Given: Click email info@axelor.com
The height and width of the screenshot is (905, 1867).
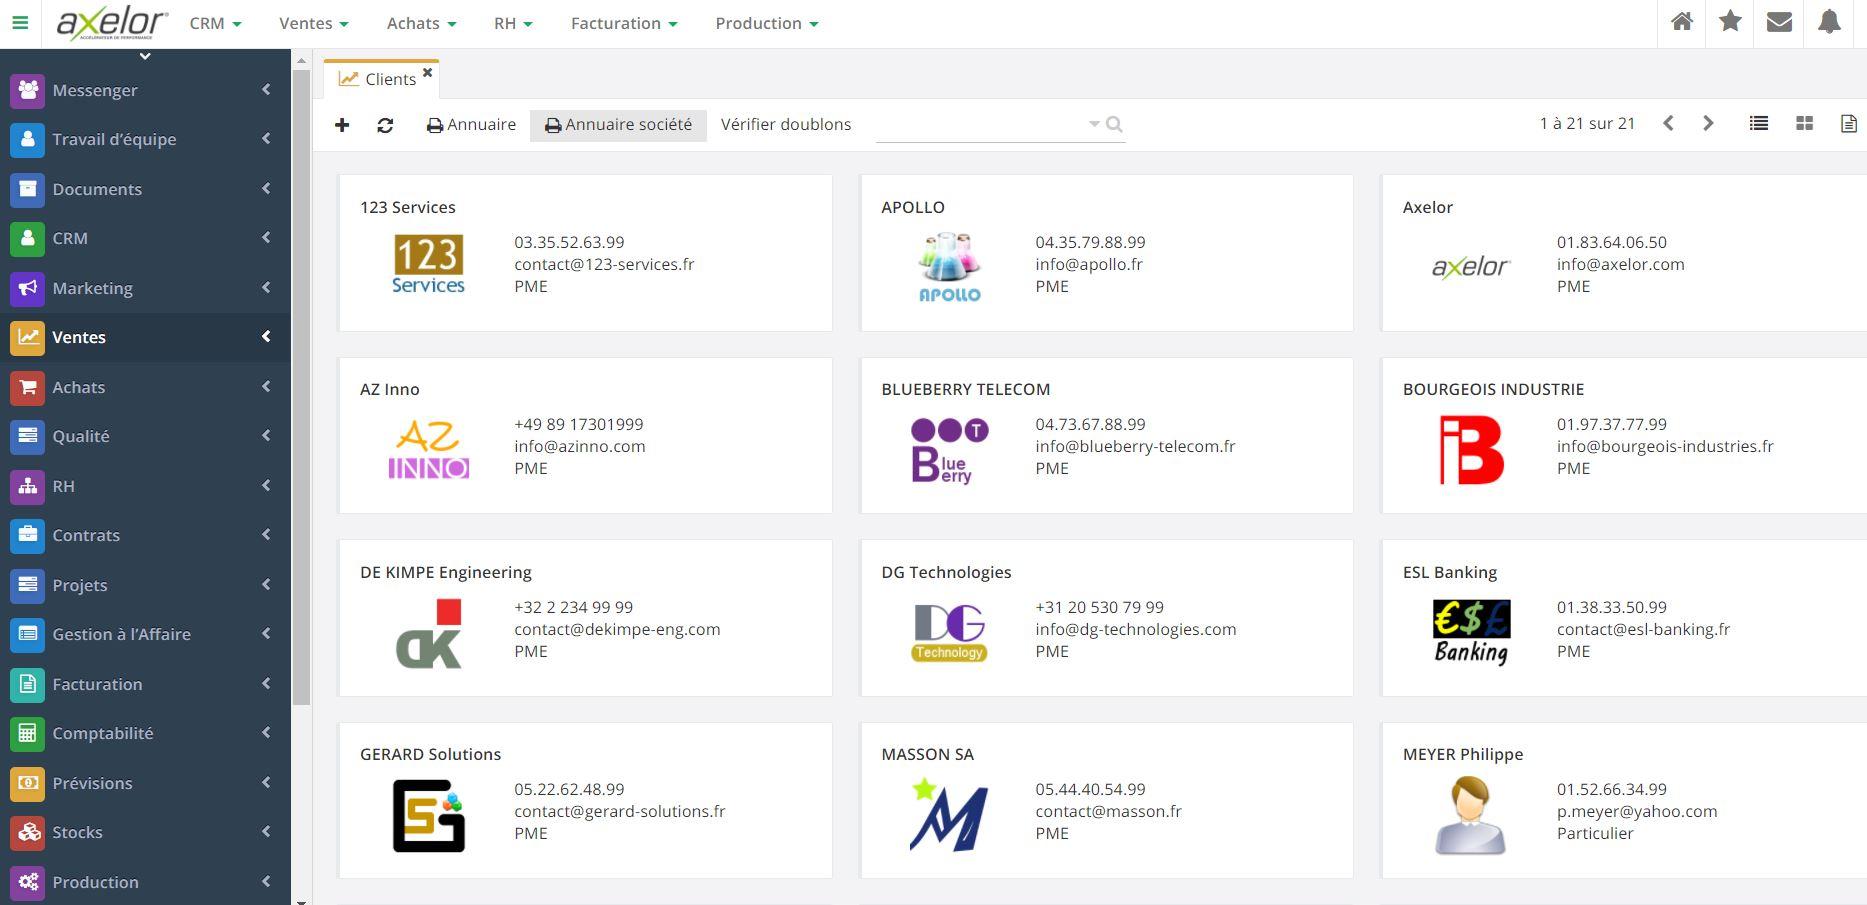Looking at the screenshot, I should click(x=1620, y=264).
